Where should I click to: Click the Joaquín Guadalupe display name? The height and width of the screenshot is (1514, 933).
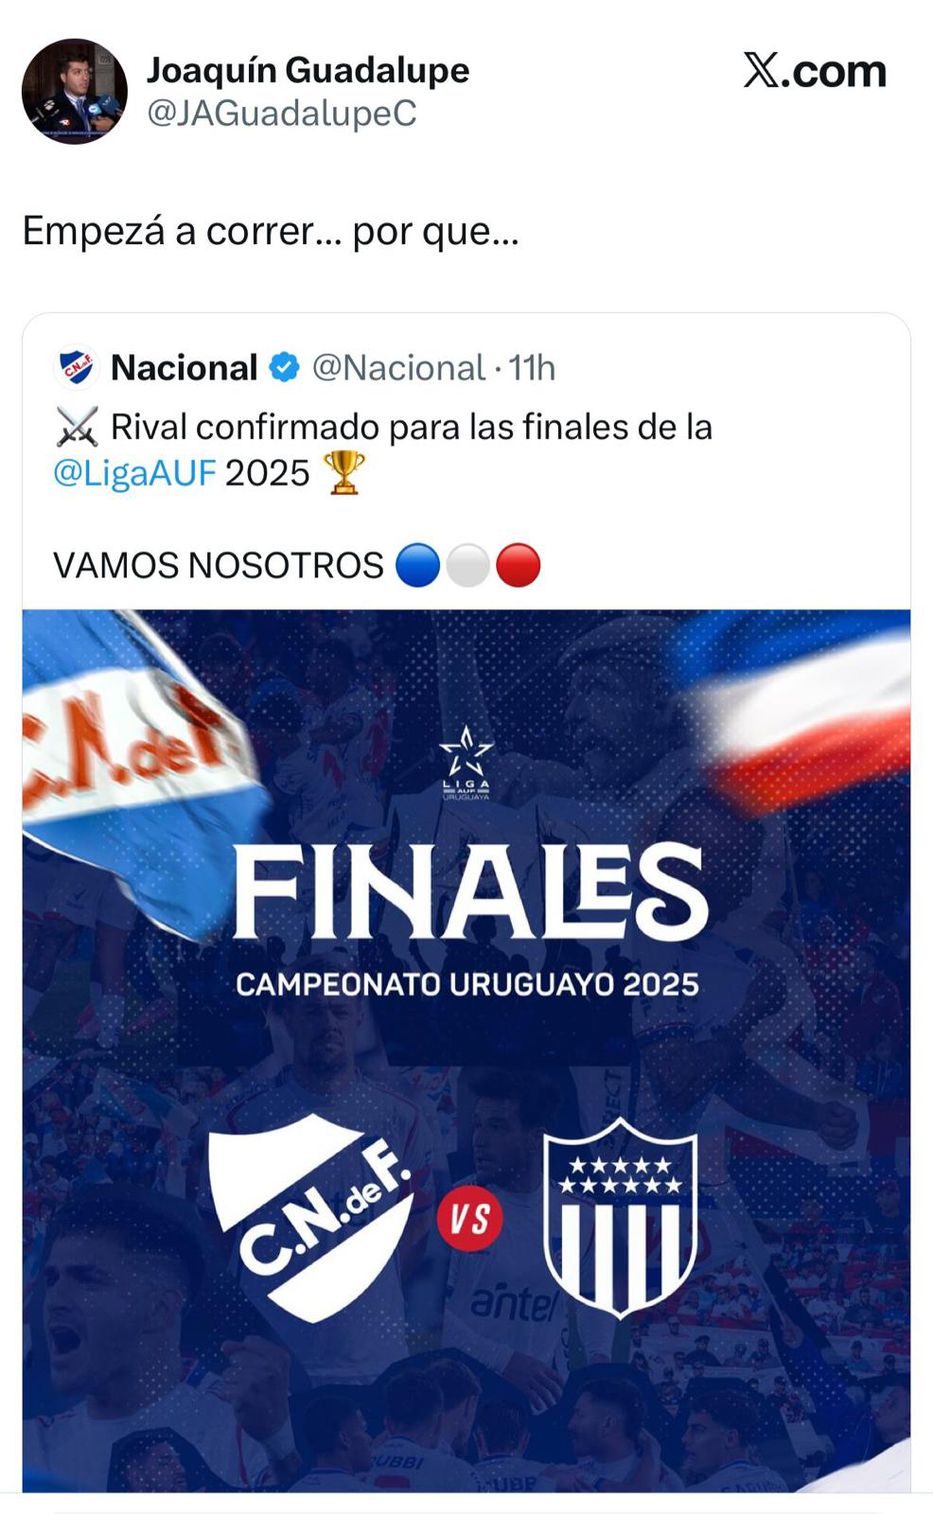308,70
